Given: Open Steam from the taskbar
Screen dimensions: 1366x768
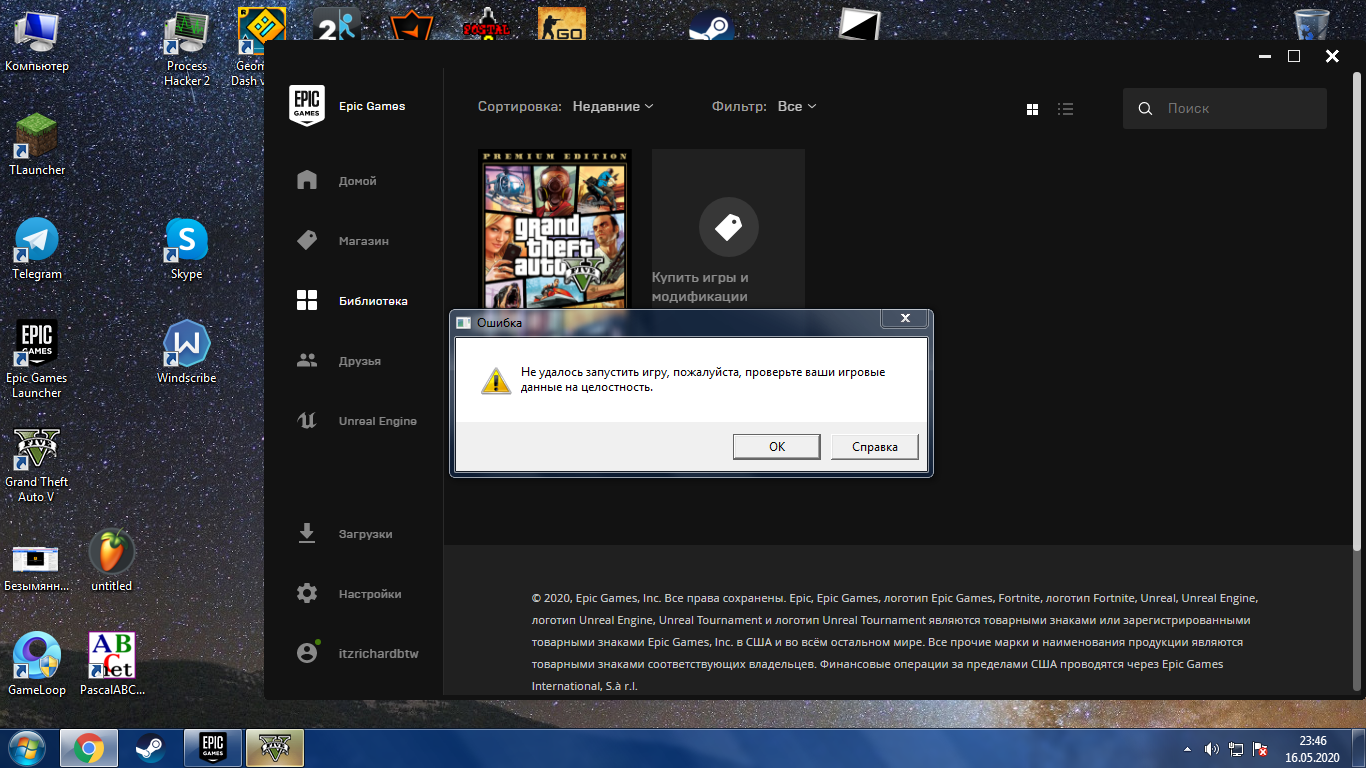Looking at the screenshot, I should click(151, 748).
